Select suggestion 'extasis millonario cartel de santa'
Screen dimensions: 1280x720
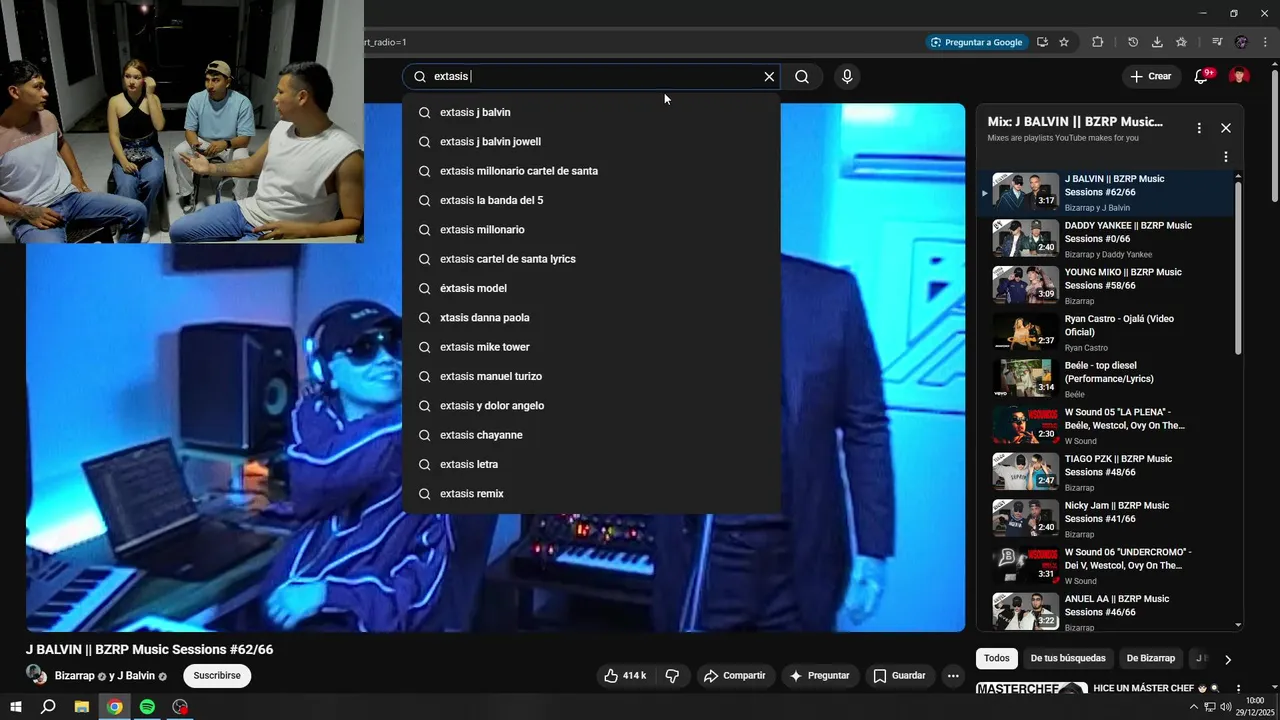(x=591, y=171)
